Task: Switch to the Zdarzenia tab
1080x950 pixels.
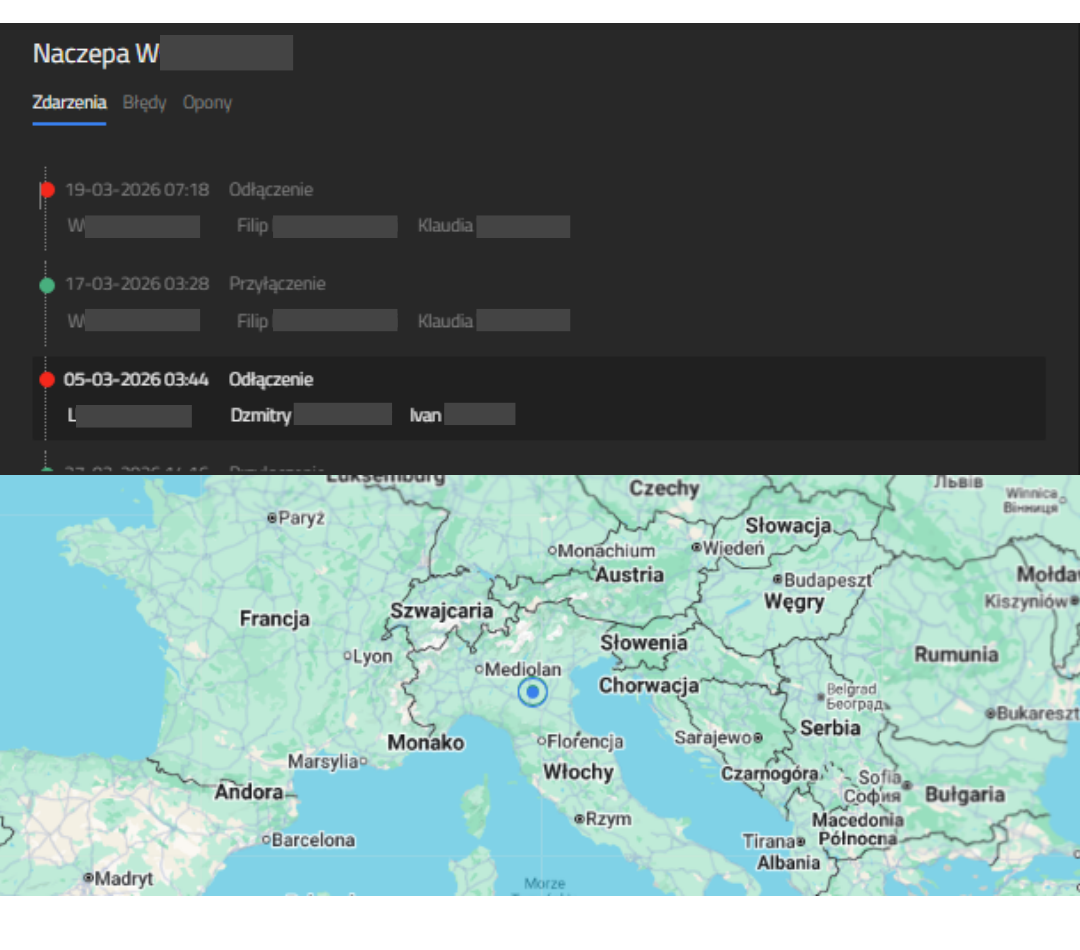Action: coord(69,103)
